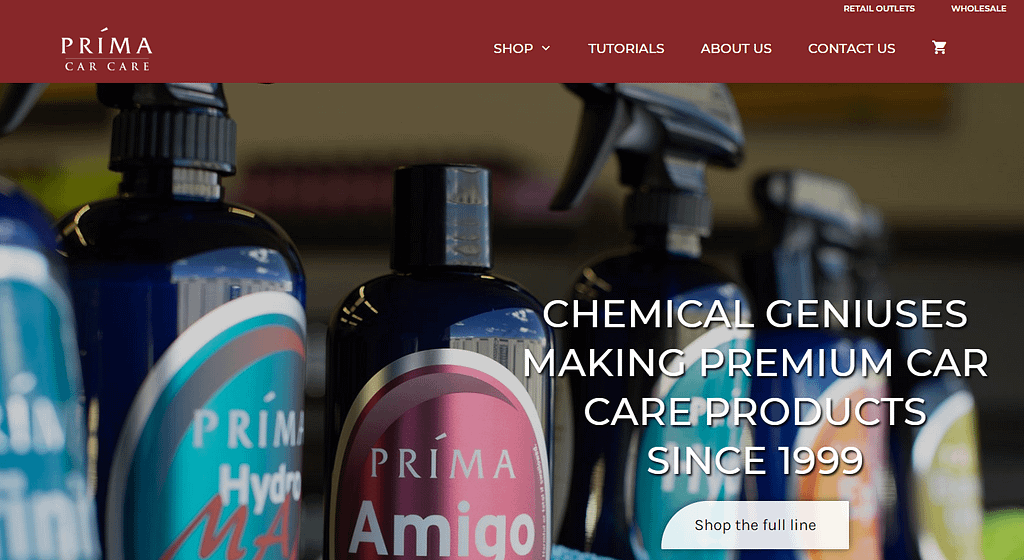1024x560 pixels.
Task: Click the CHEMICAL GENIUSES headline line
Action: click(755, 314)
